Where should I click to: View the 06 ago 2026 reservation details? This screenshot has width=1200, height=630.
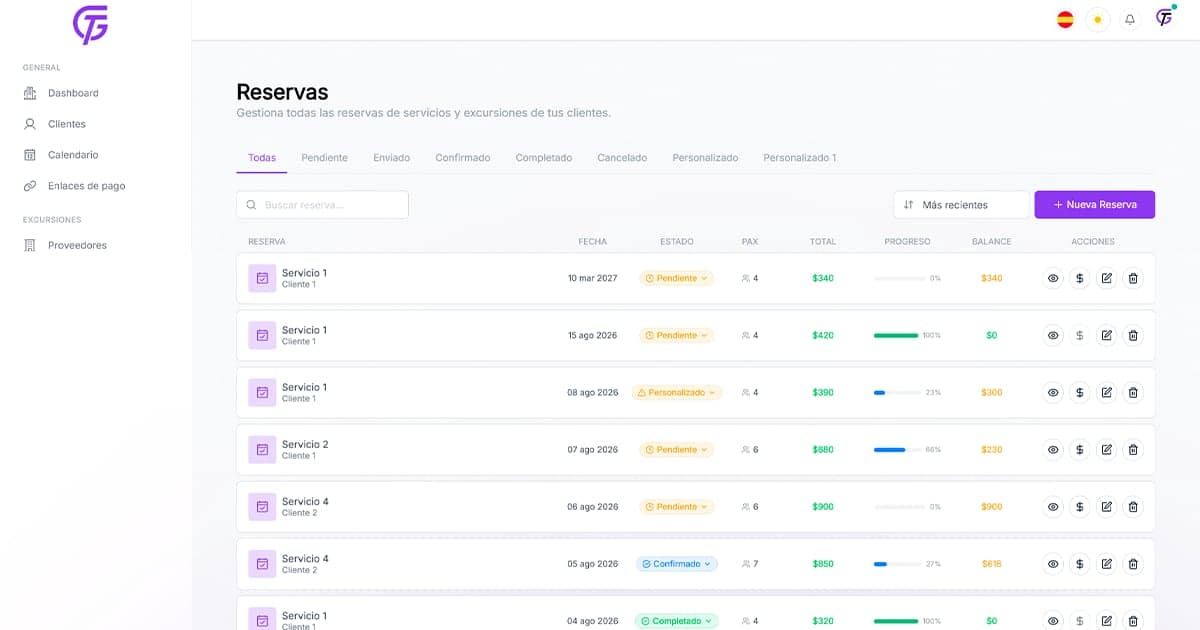[1053, 506]
